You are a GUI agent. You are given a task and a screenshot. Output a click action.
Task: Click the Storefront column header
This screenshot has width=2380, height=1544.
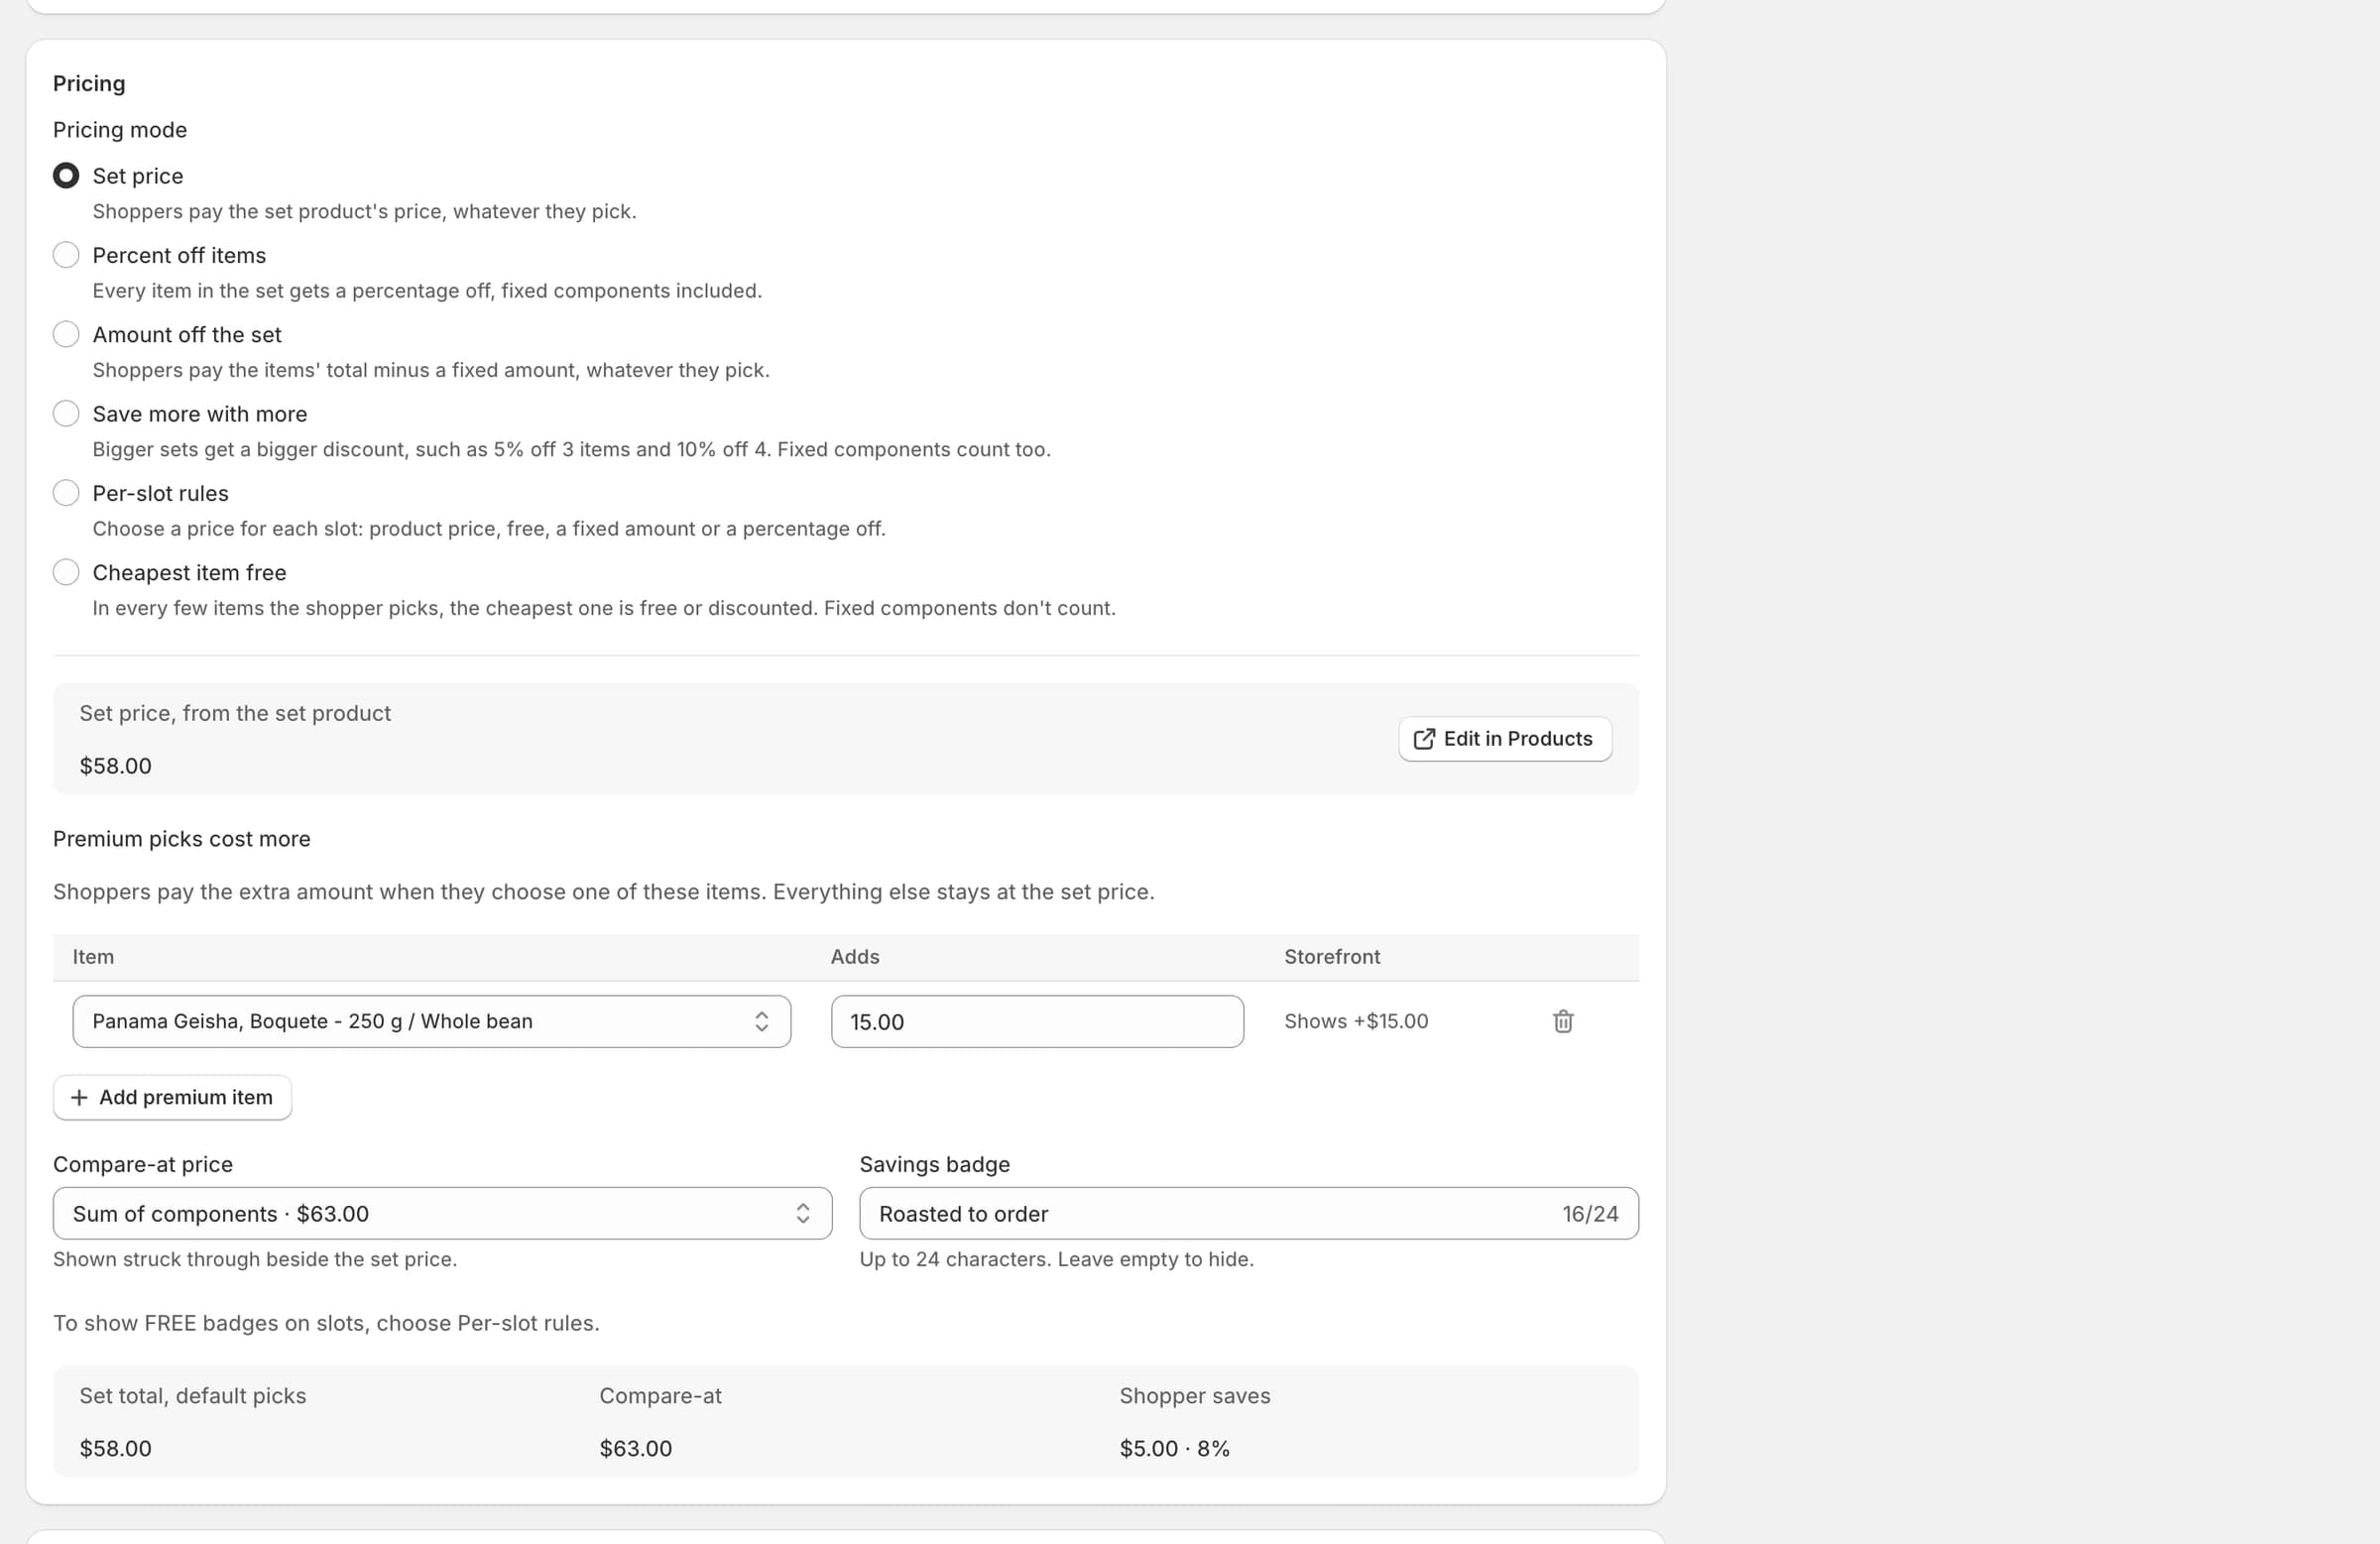pyautogui.click(x=1332, y=956)
